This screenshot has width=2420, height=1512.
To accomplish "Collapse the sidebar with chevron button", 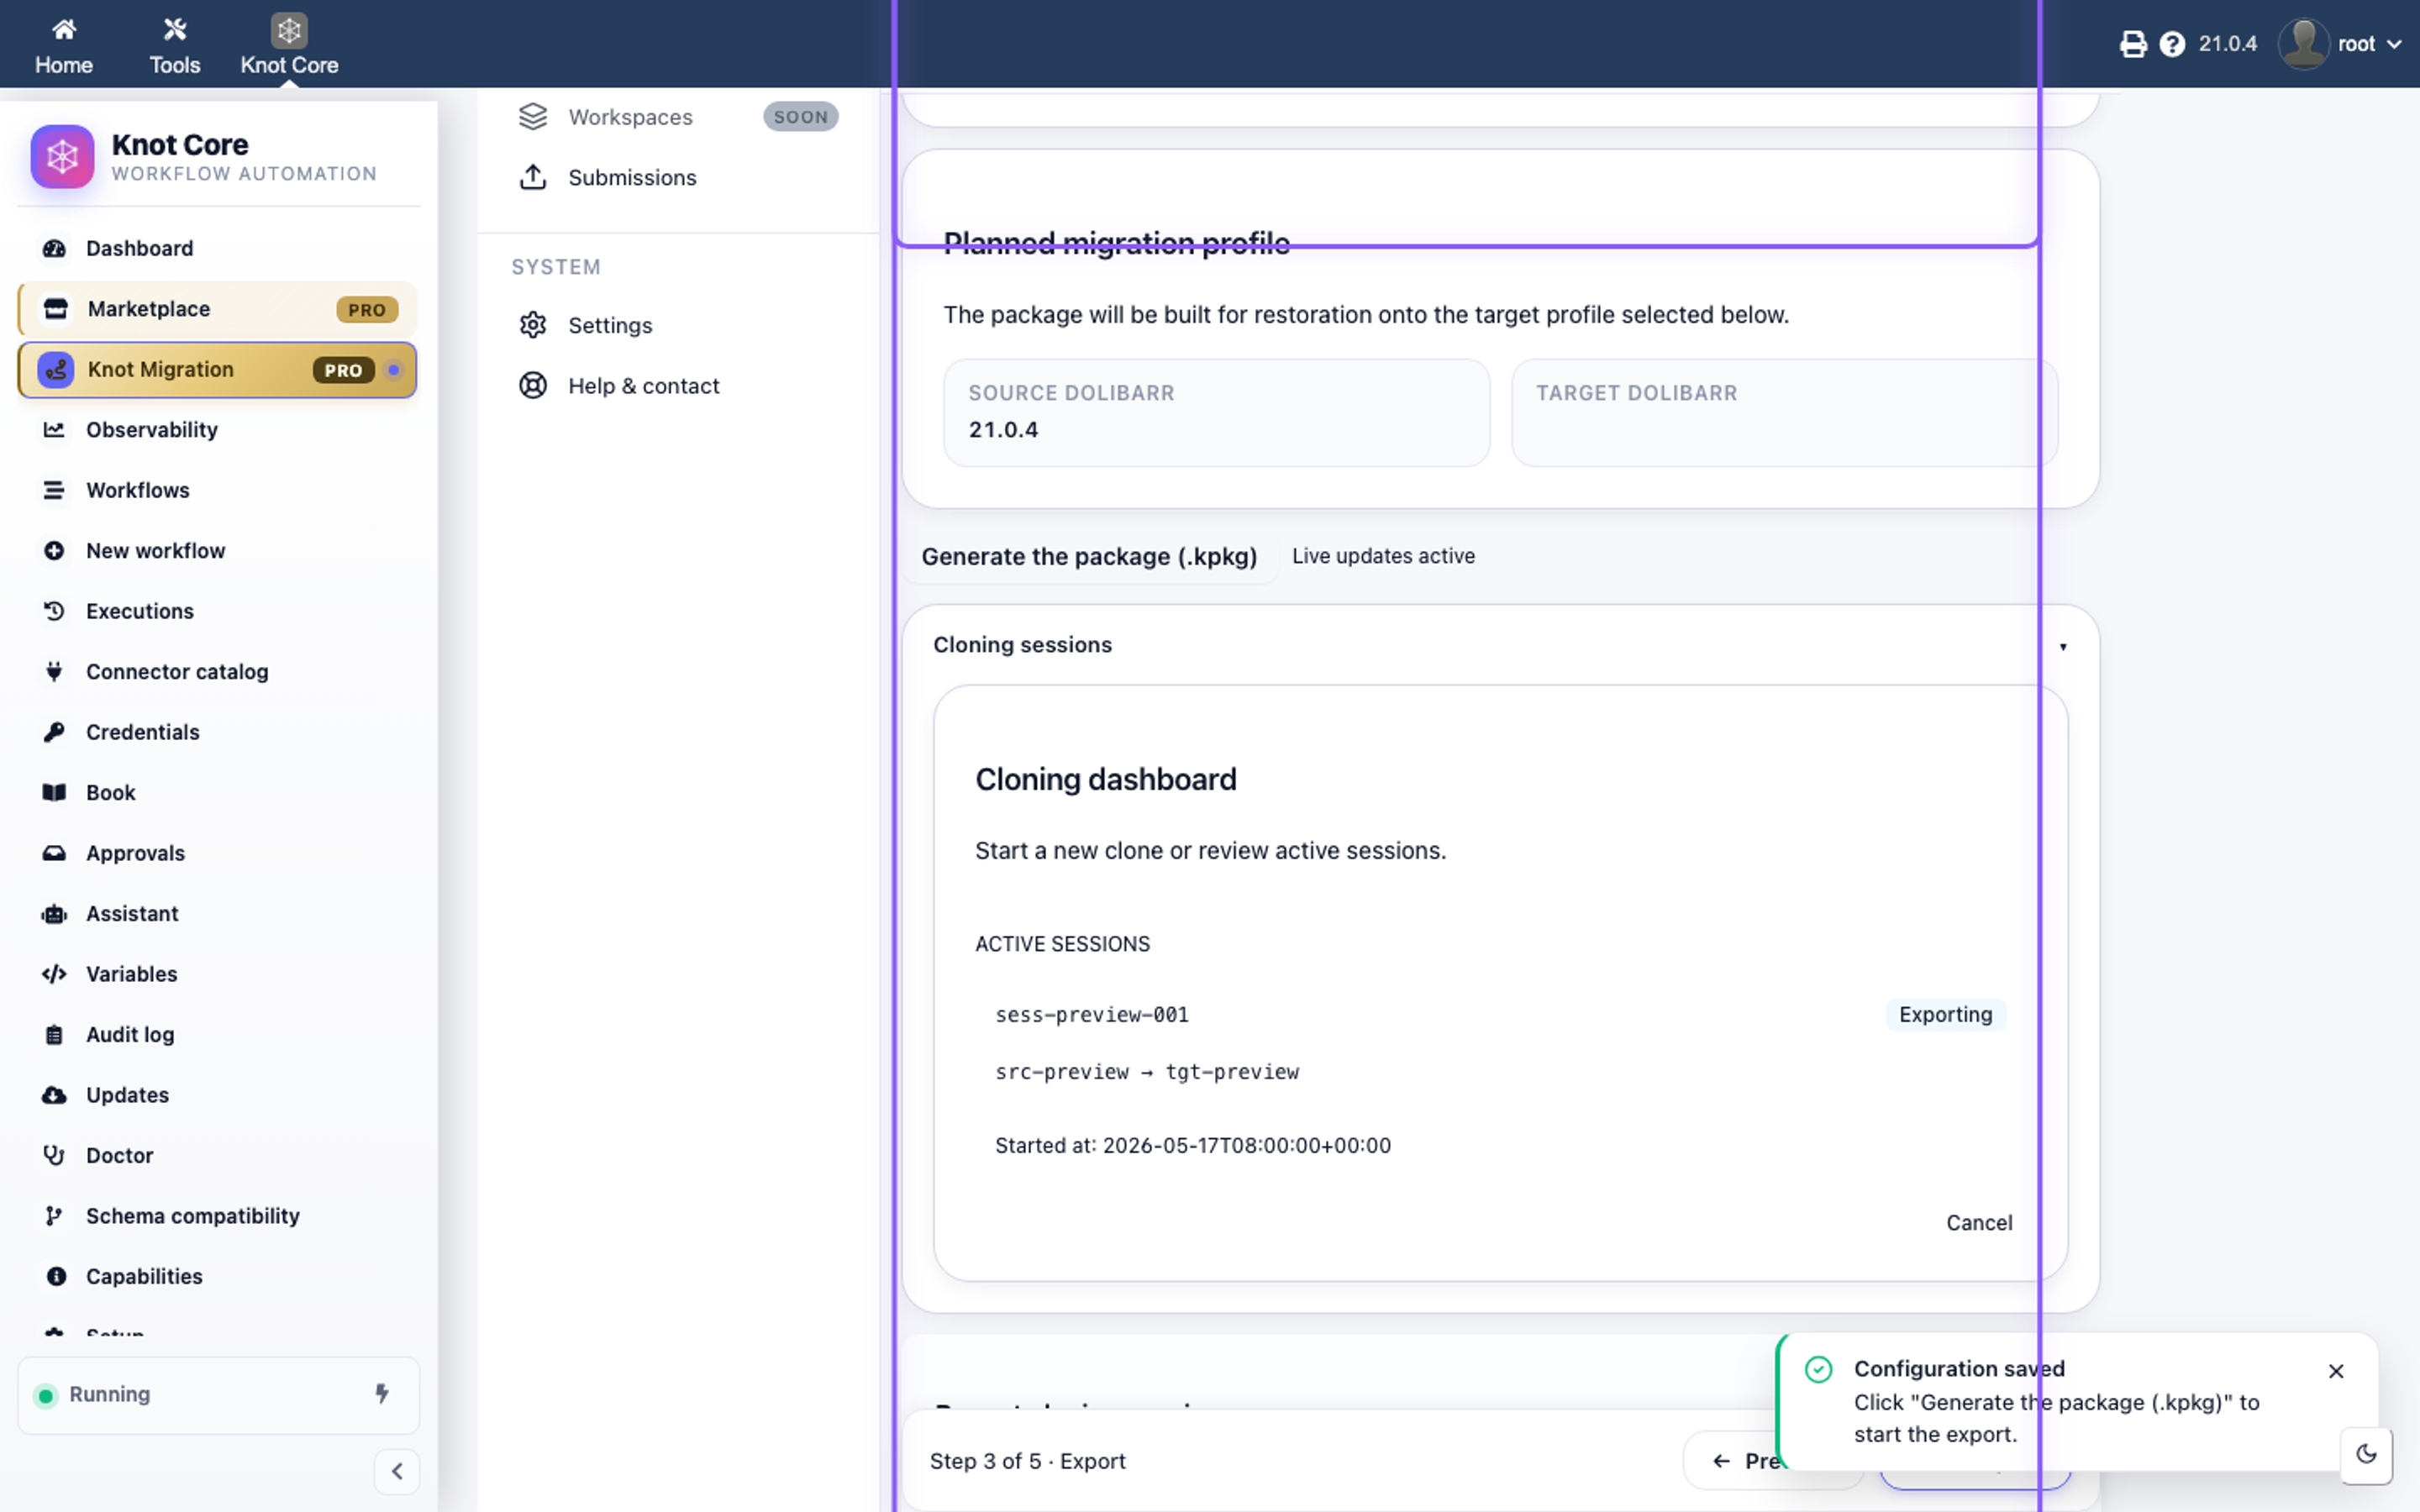I will [x=397, y=1471].
